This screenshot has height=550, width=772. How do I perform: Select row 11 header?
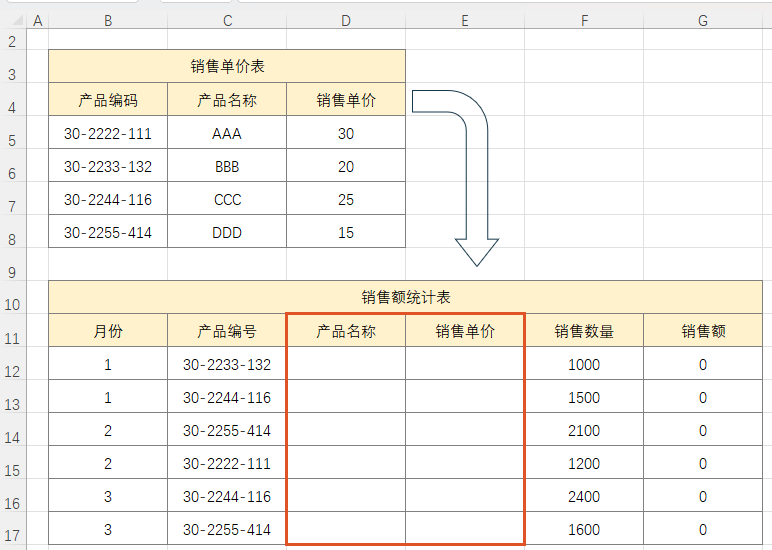click(13, 330)
